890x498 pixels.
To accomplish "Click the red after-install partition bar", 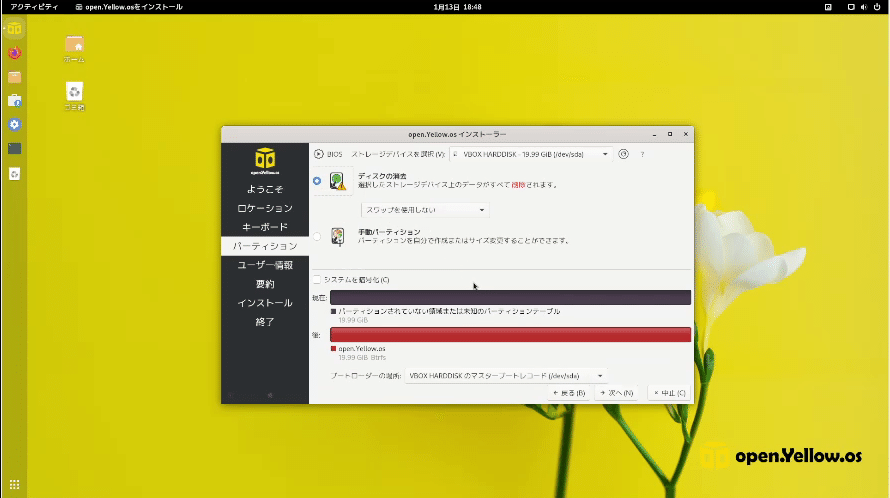I will (510, 334).
